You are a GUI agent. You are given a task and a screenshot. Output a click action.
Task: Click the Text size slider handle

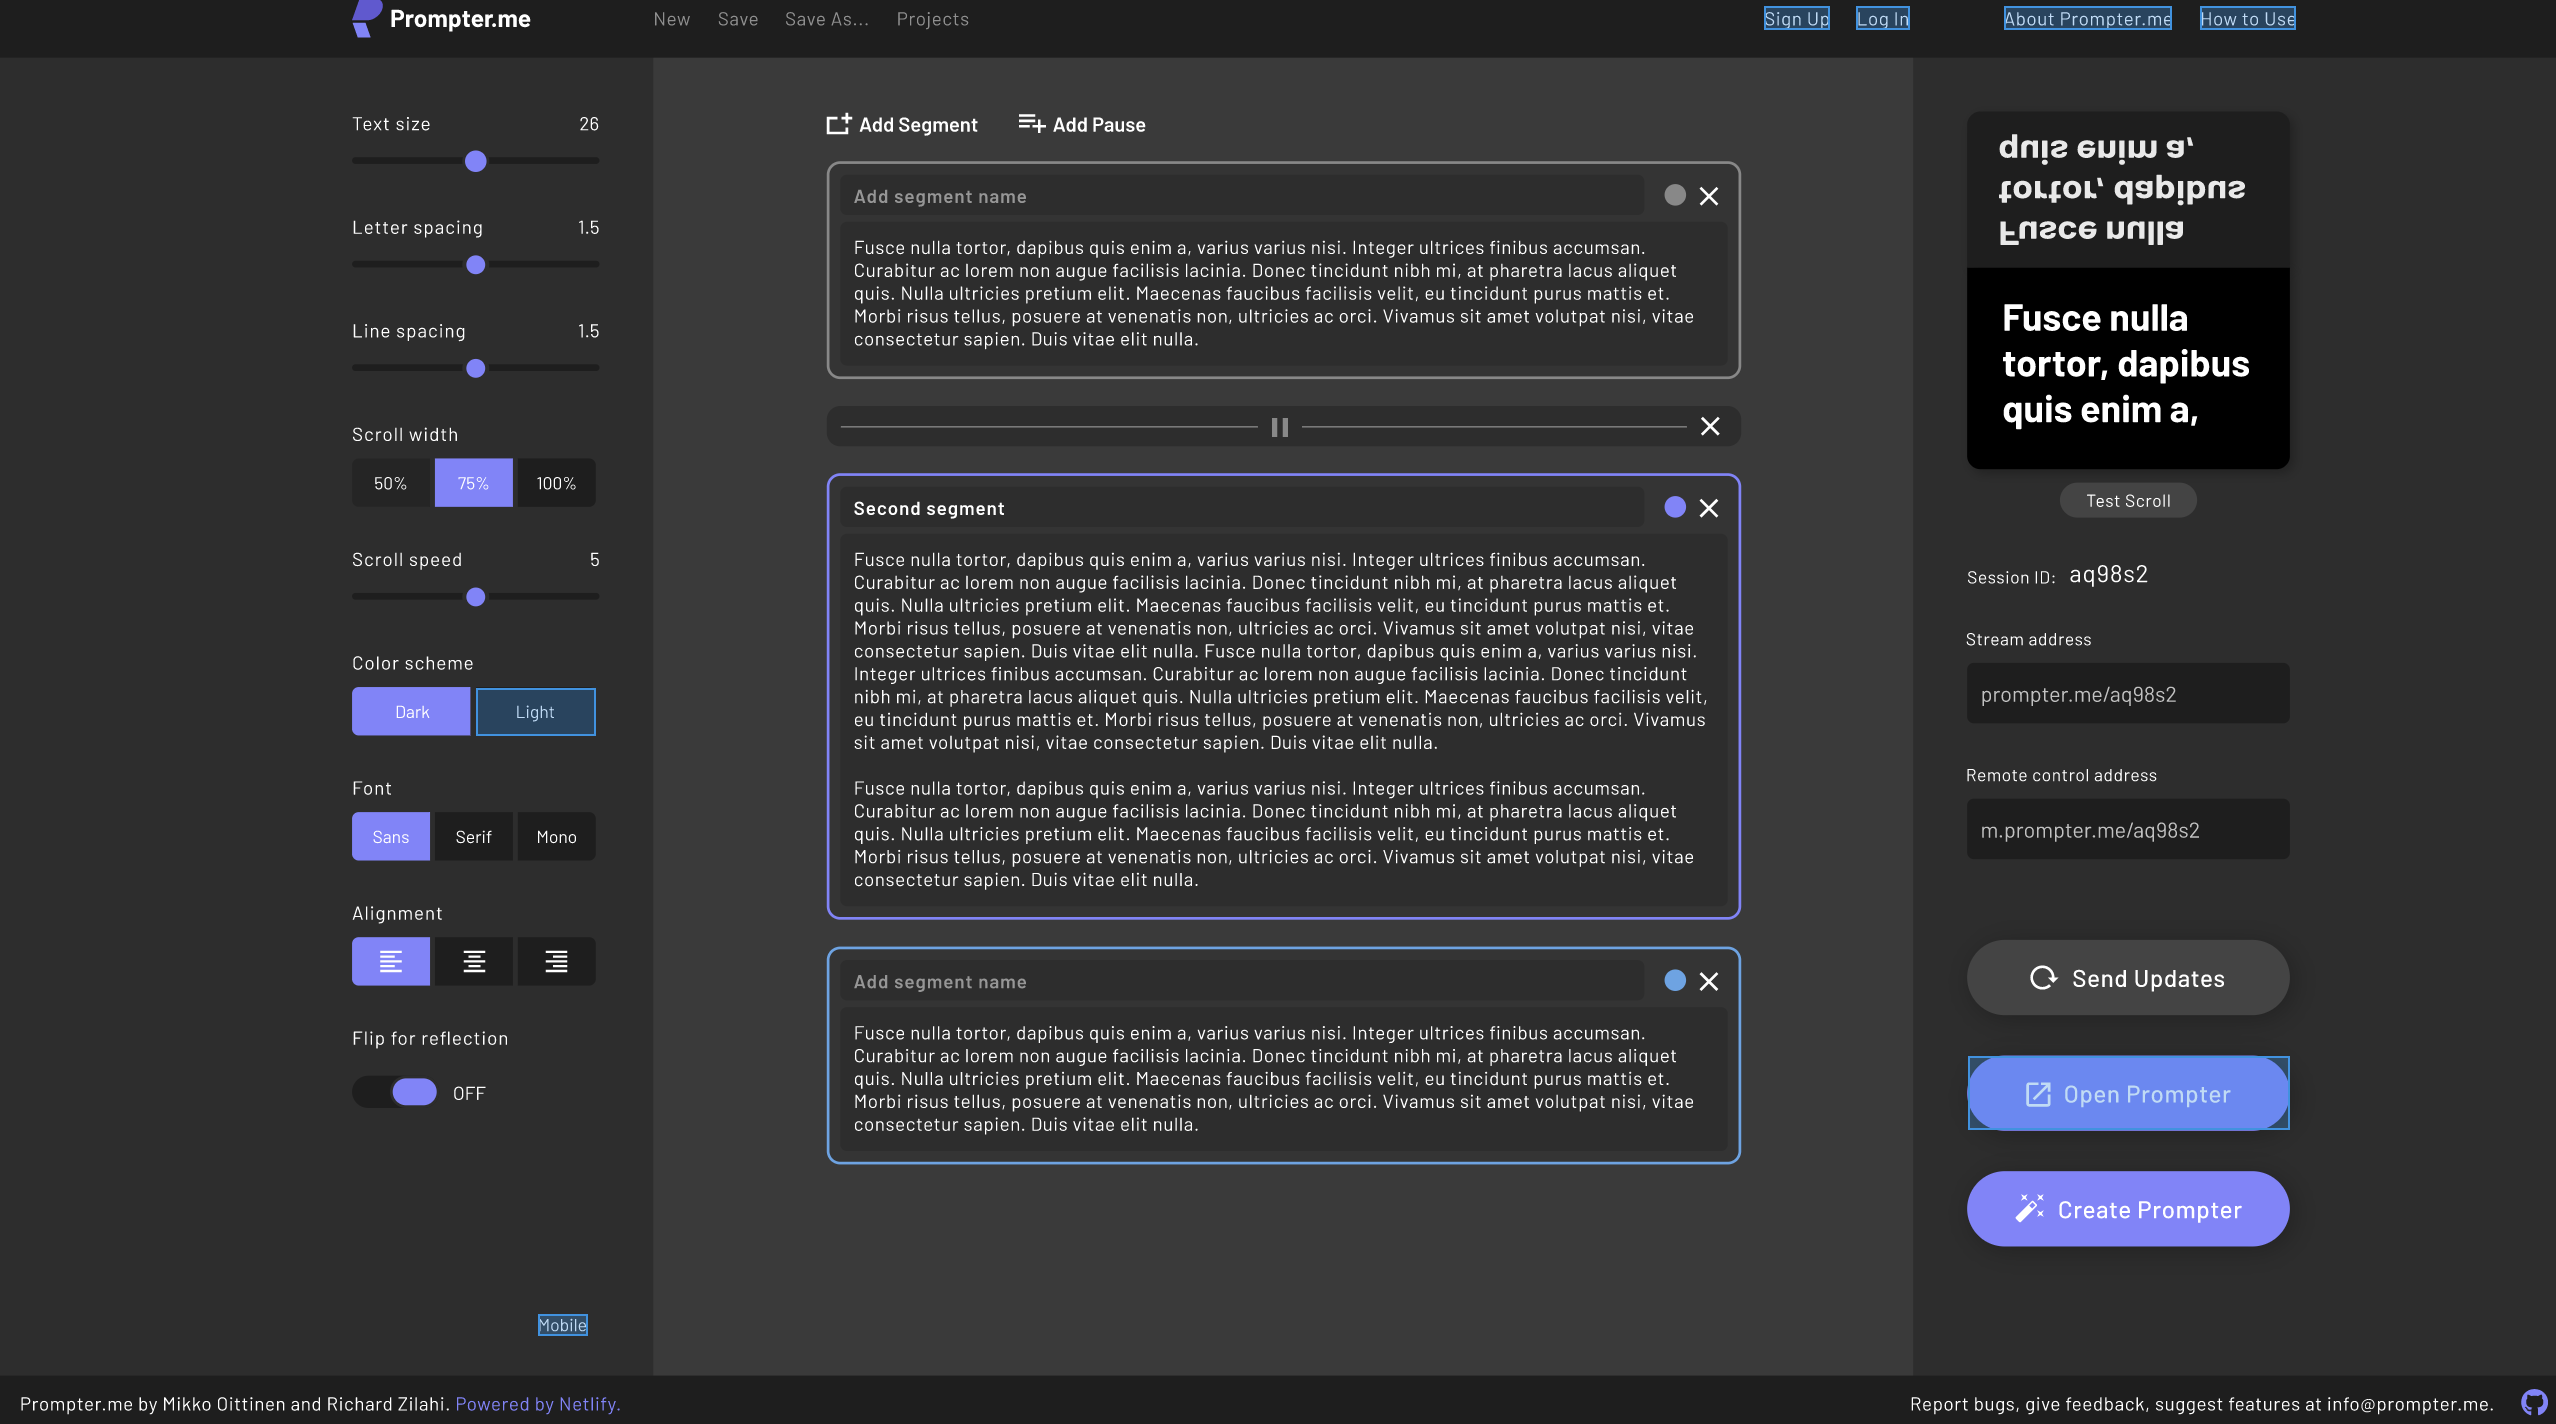(x=476, y=161)
